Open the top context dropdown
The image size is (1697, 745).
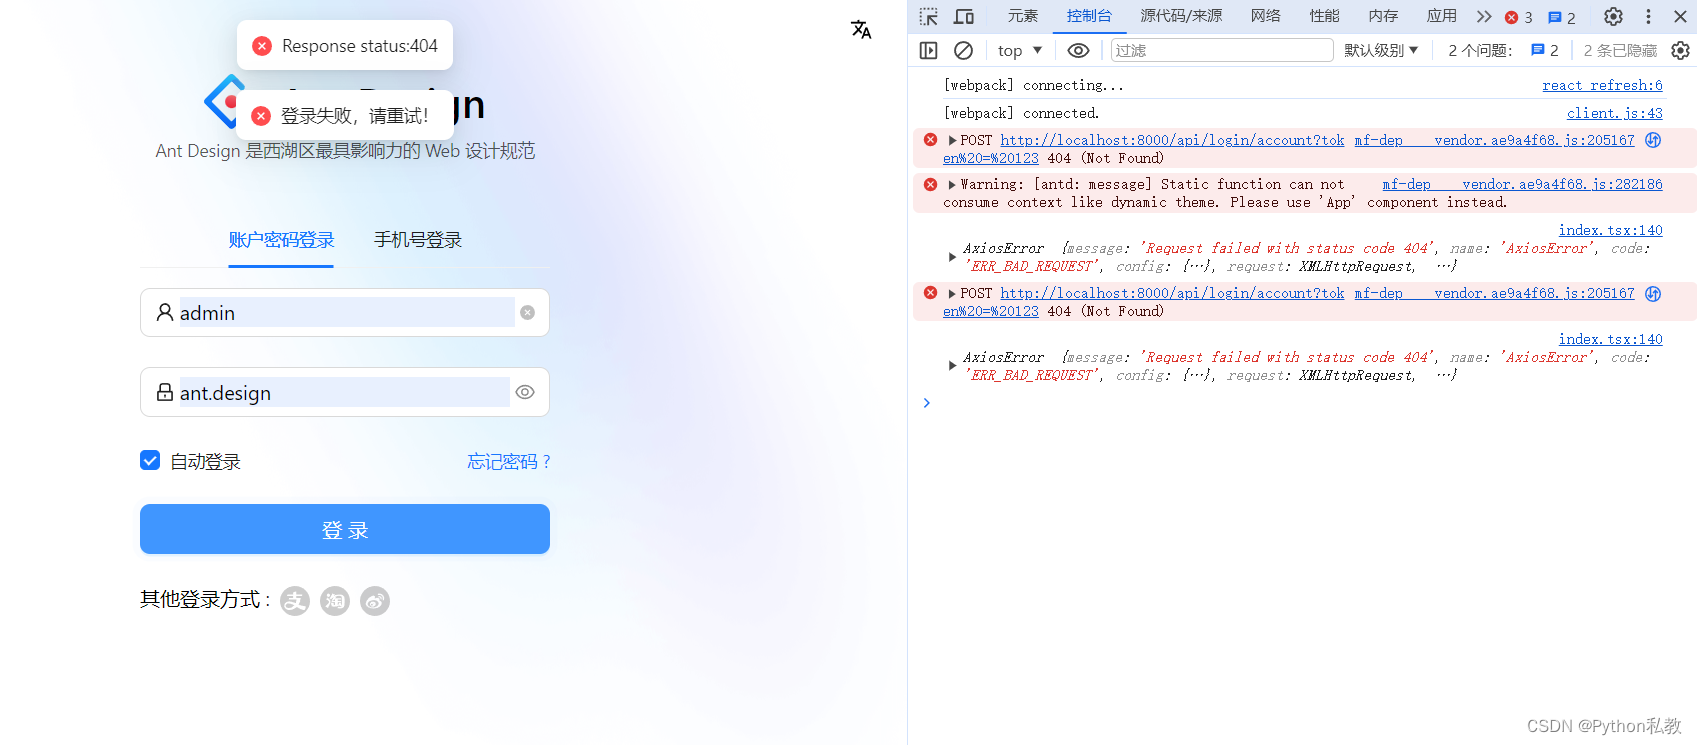[1020, 50]
